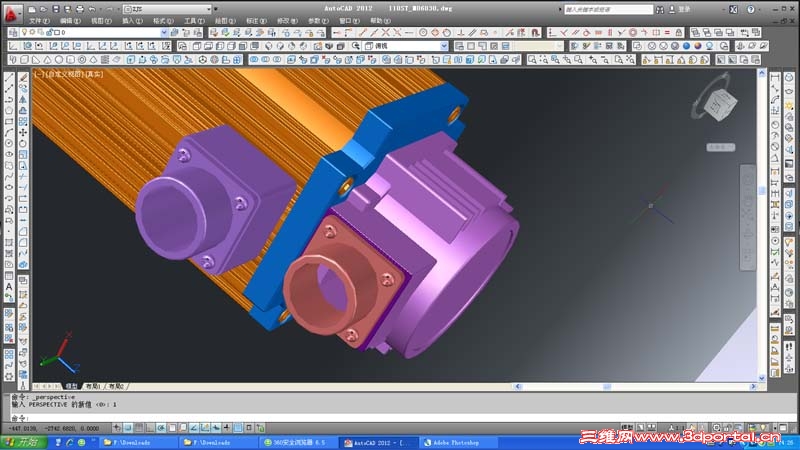Toggle Object Snap in status bar
This screenshot has width=800, height=450.
172,428
